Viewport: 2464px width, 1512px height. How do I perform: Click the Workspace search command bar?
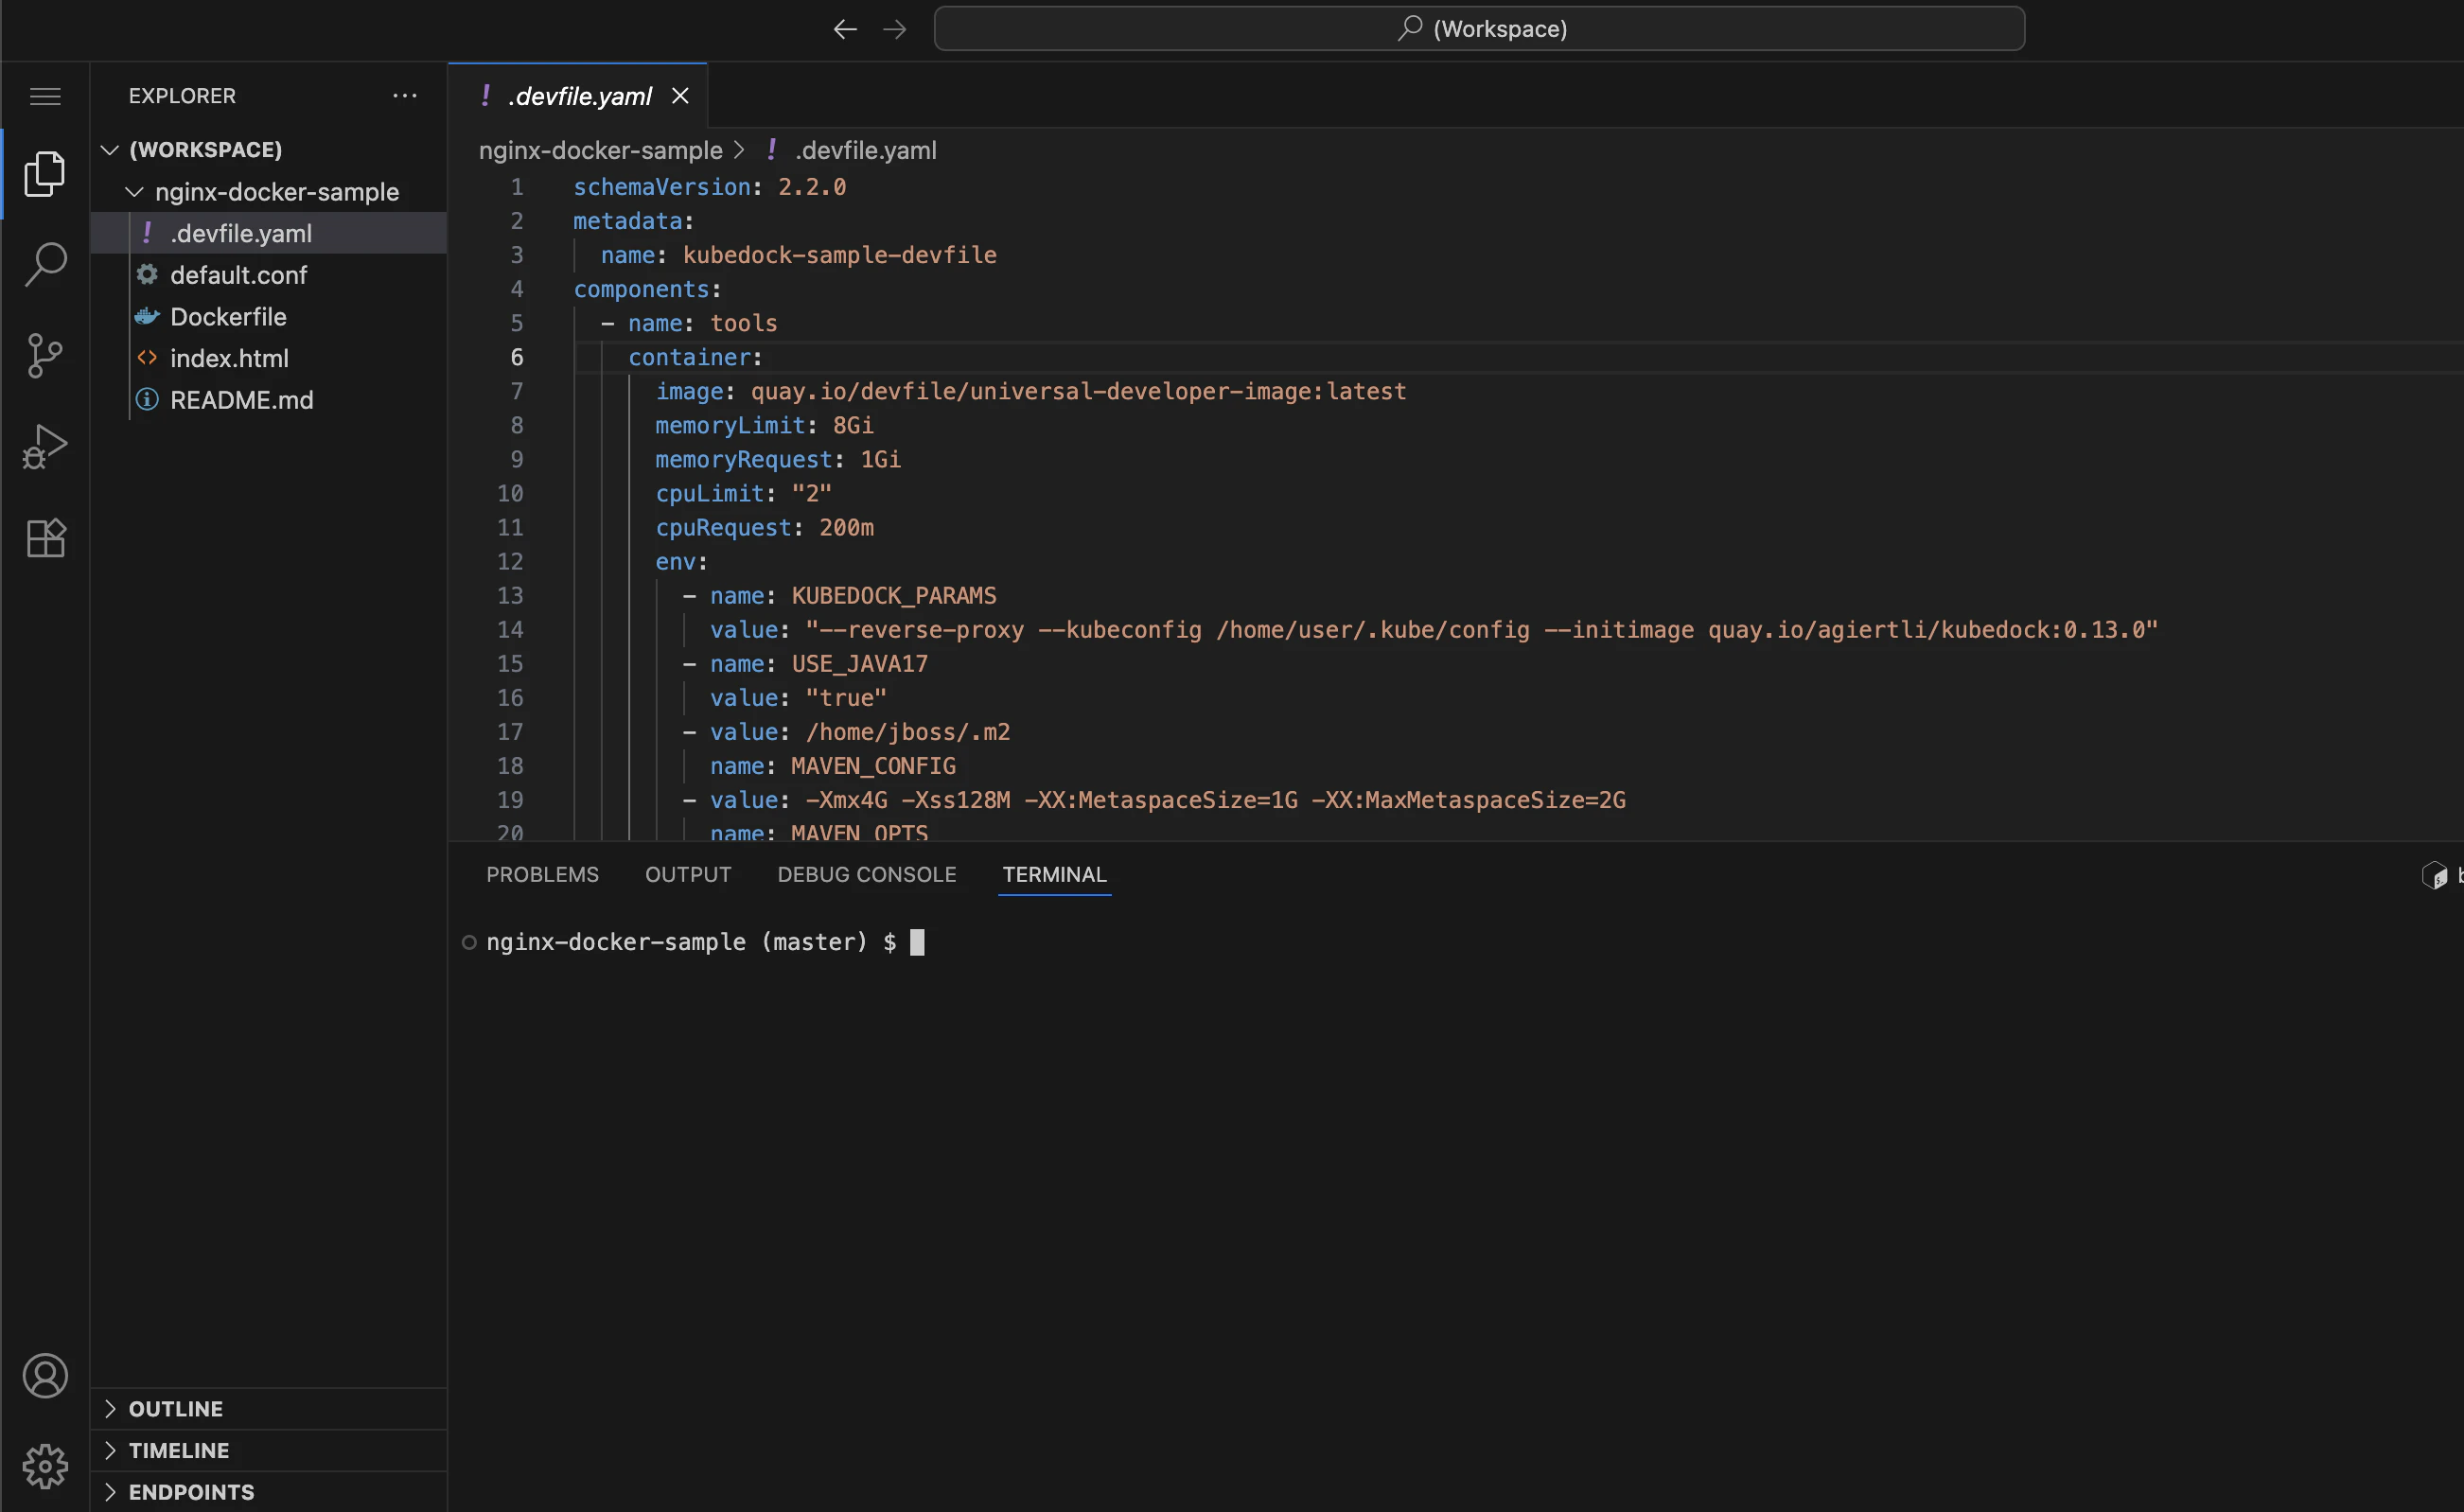1478,29
